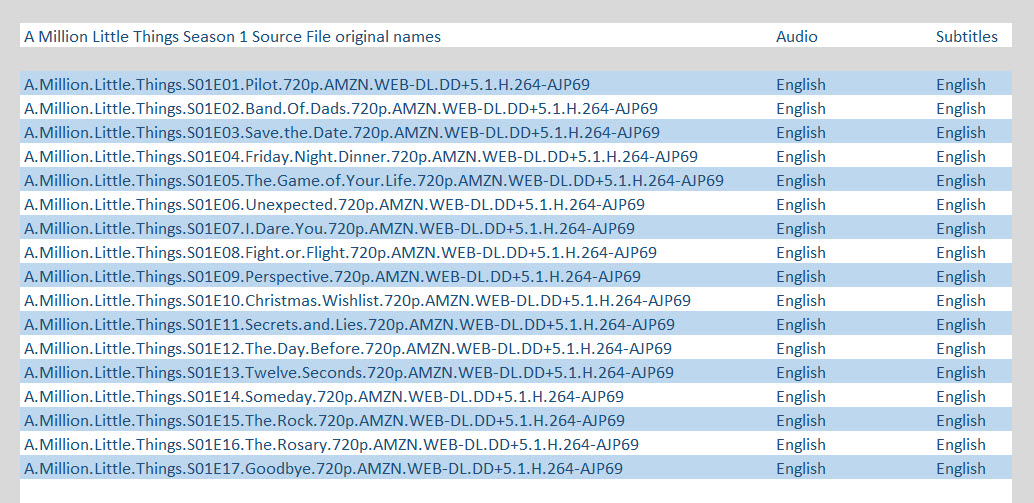1034x503 pixels.
Task: Select the S01E13.Twelve.Seconds file name
Action: point(349,373)
